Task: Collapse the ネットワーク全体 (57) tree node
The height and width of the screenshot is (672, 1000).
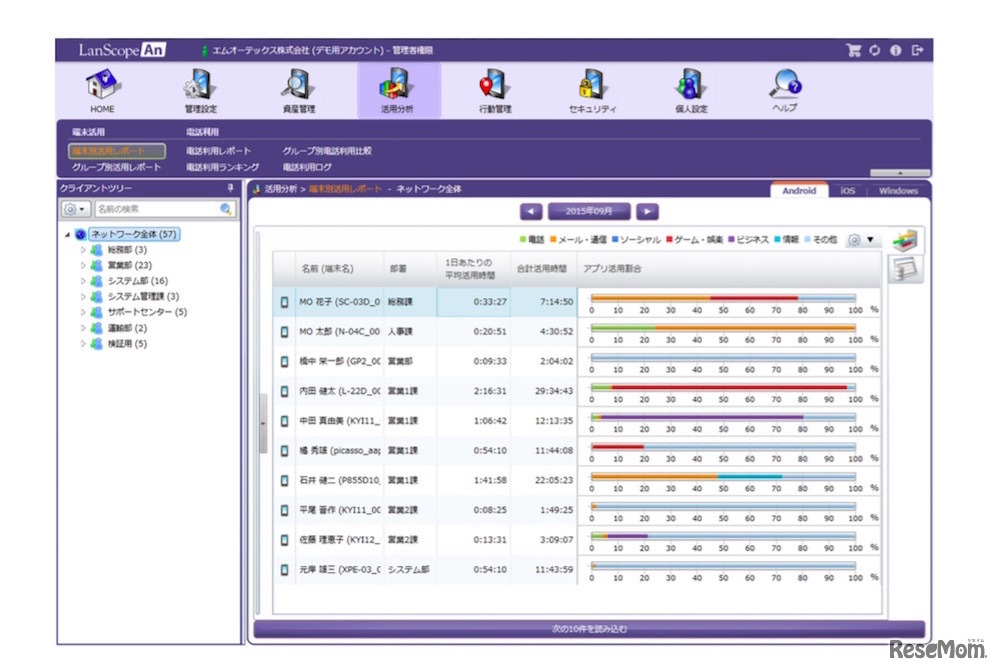Action: 68,235
